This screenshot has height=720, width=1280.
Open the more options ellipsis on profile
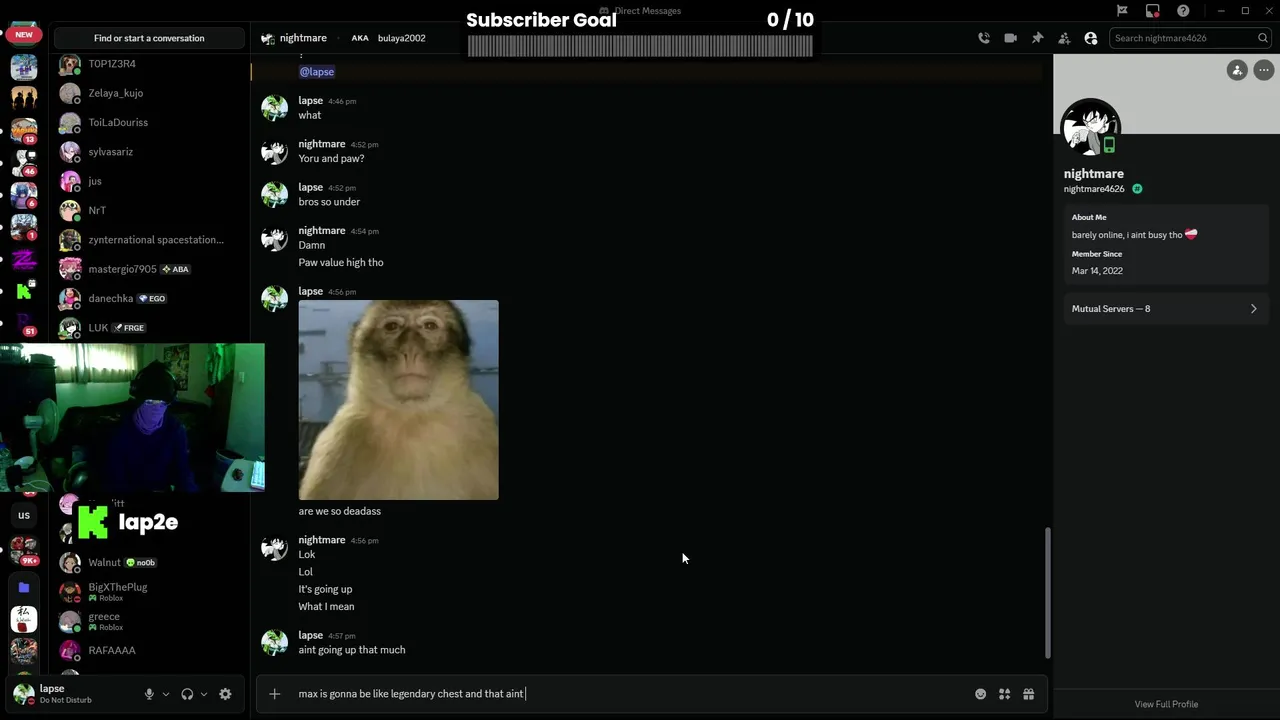(1264, 70)
